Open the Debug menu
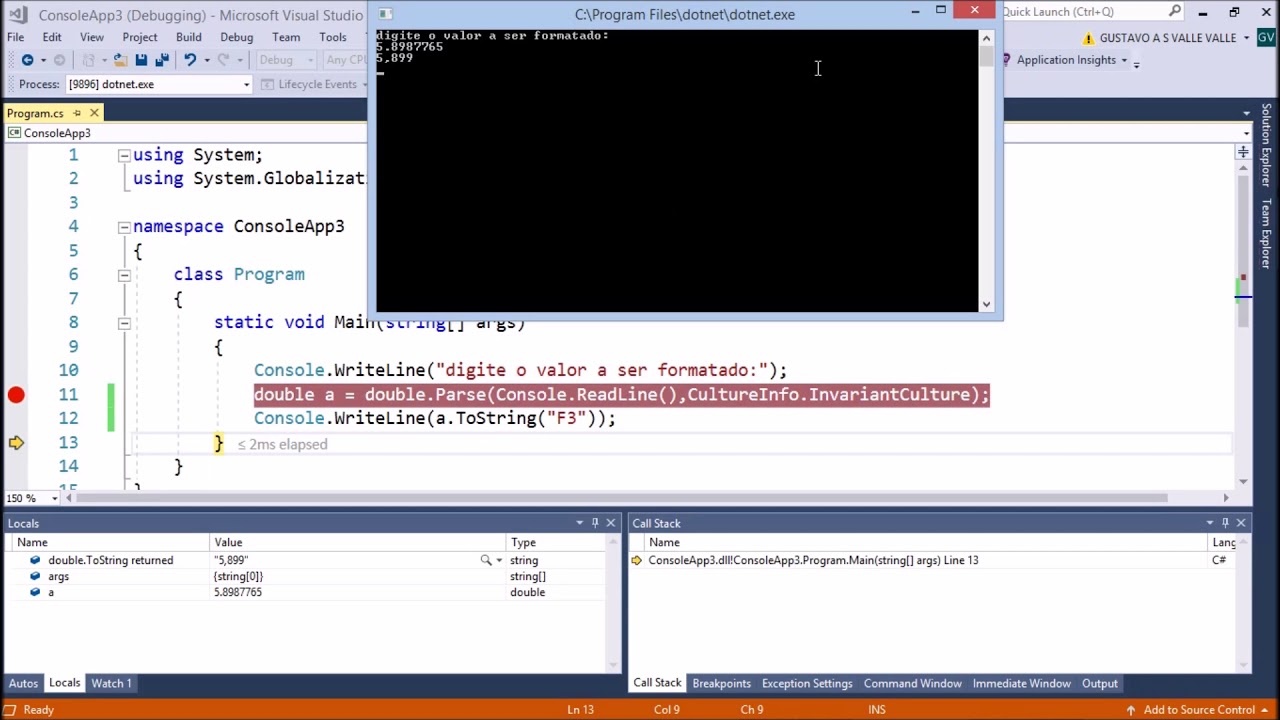 click(x=236, y=37)
